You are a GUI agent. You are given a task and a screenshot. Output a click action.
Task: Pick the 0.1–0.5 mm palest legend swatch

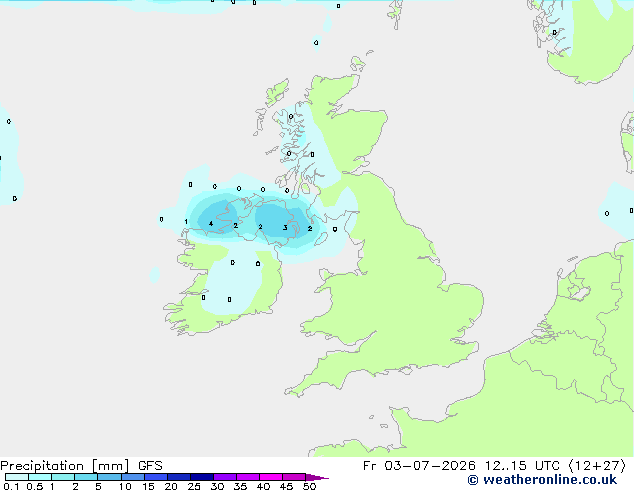click(x=17, y=477)
